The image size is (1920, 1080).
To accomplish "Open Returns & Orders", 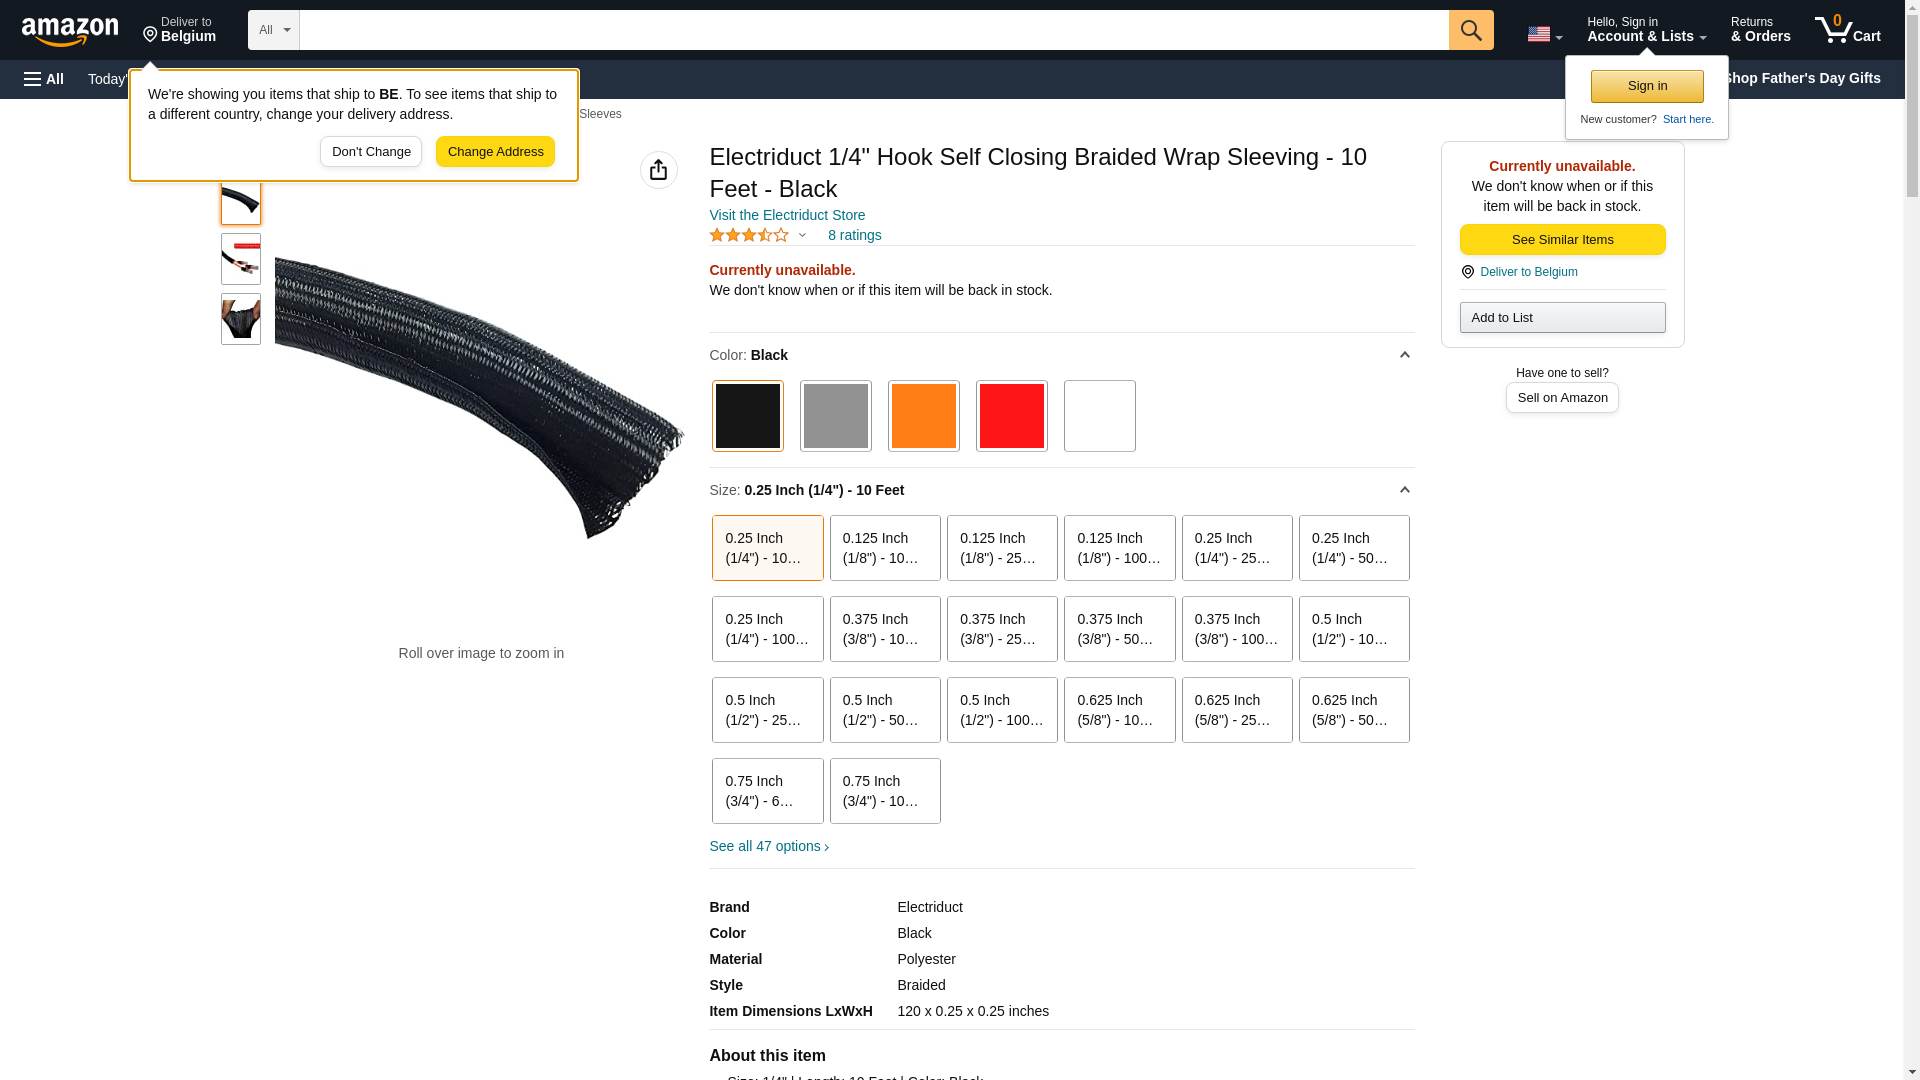I will click(x=1760, y=30).
